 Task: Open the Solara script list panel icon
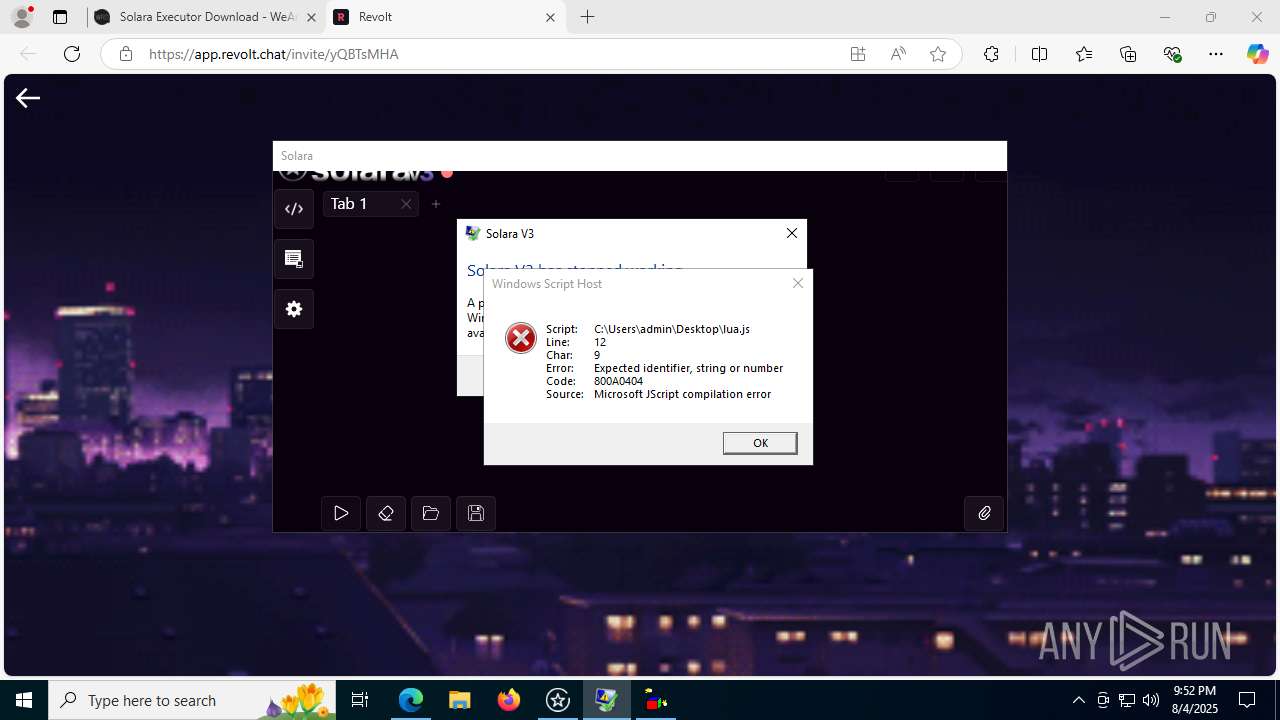294,259
